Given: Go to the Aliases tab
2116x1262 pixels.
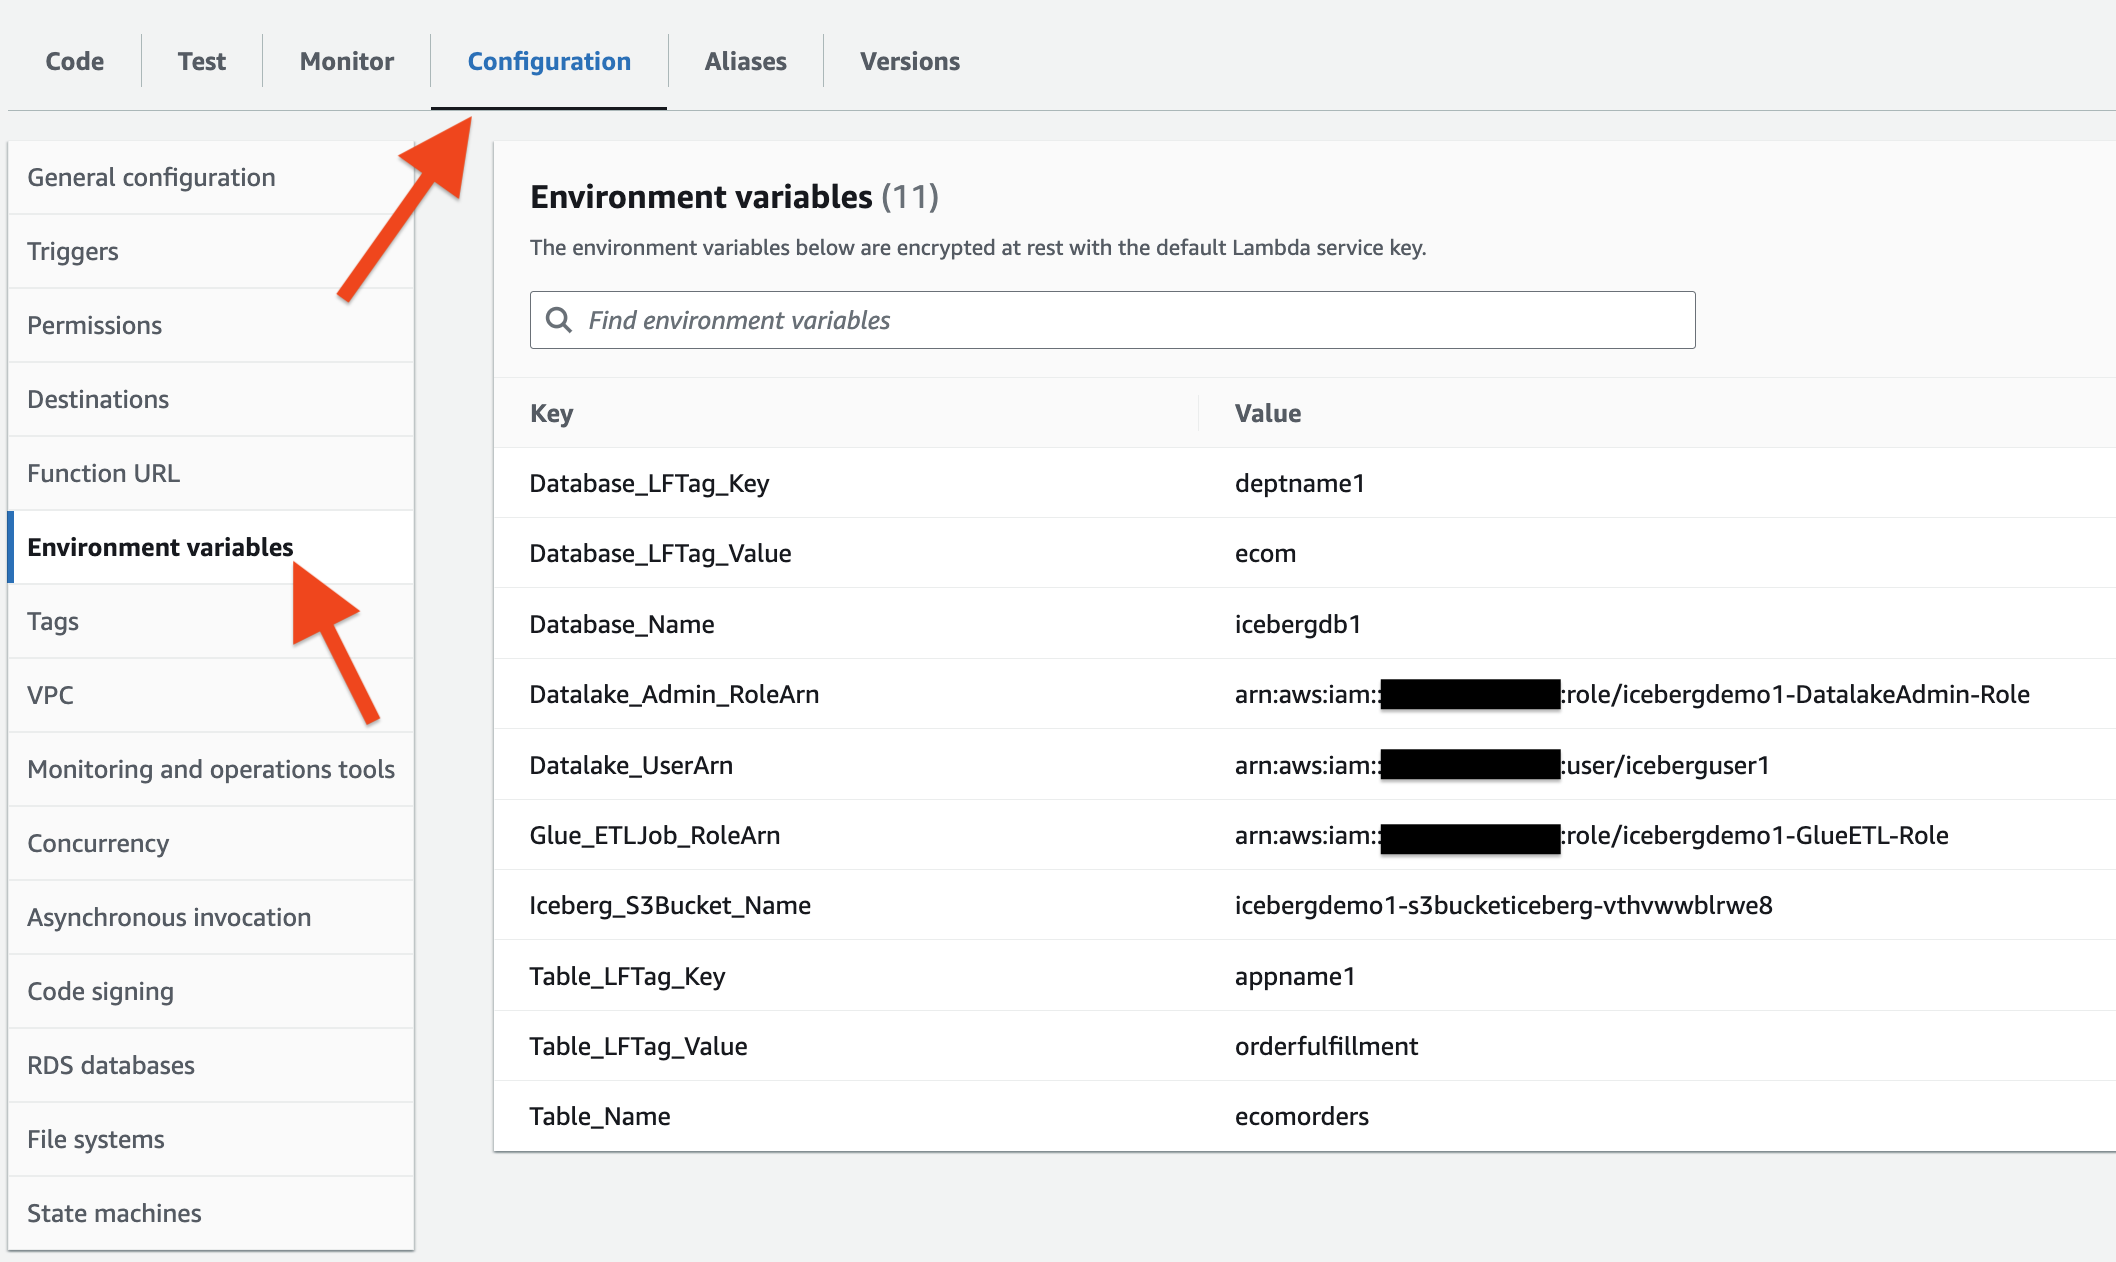Looking at the screenshot, I should click(745, 62).
